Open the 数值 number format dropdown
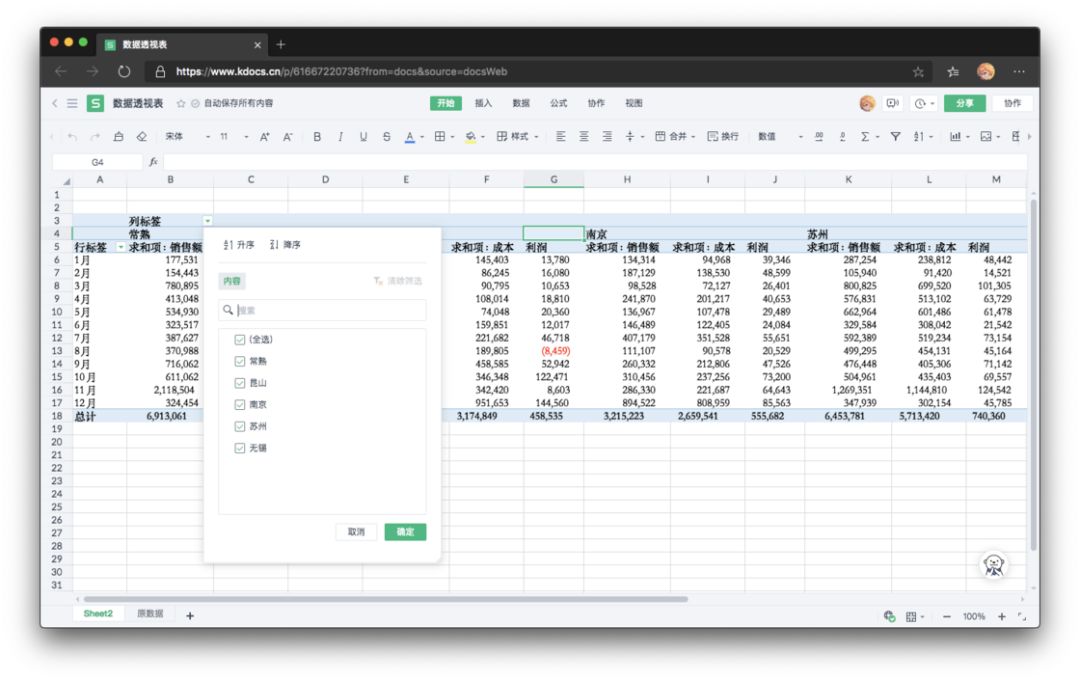 pos(780,136)
